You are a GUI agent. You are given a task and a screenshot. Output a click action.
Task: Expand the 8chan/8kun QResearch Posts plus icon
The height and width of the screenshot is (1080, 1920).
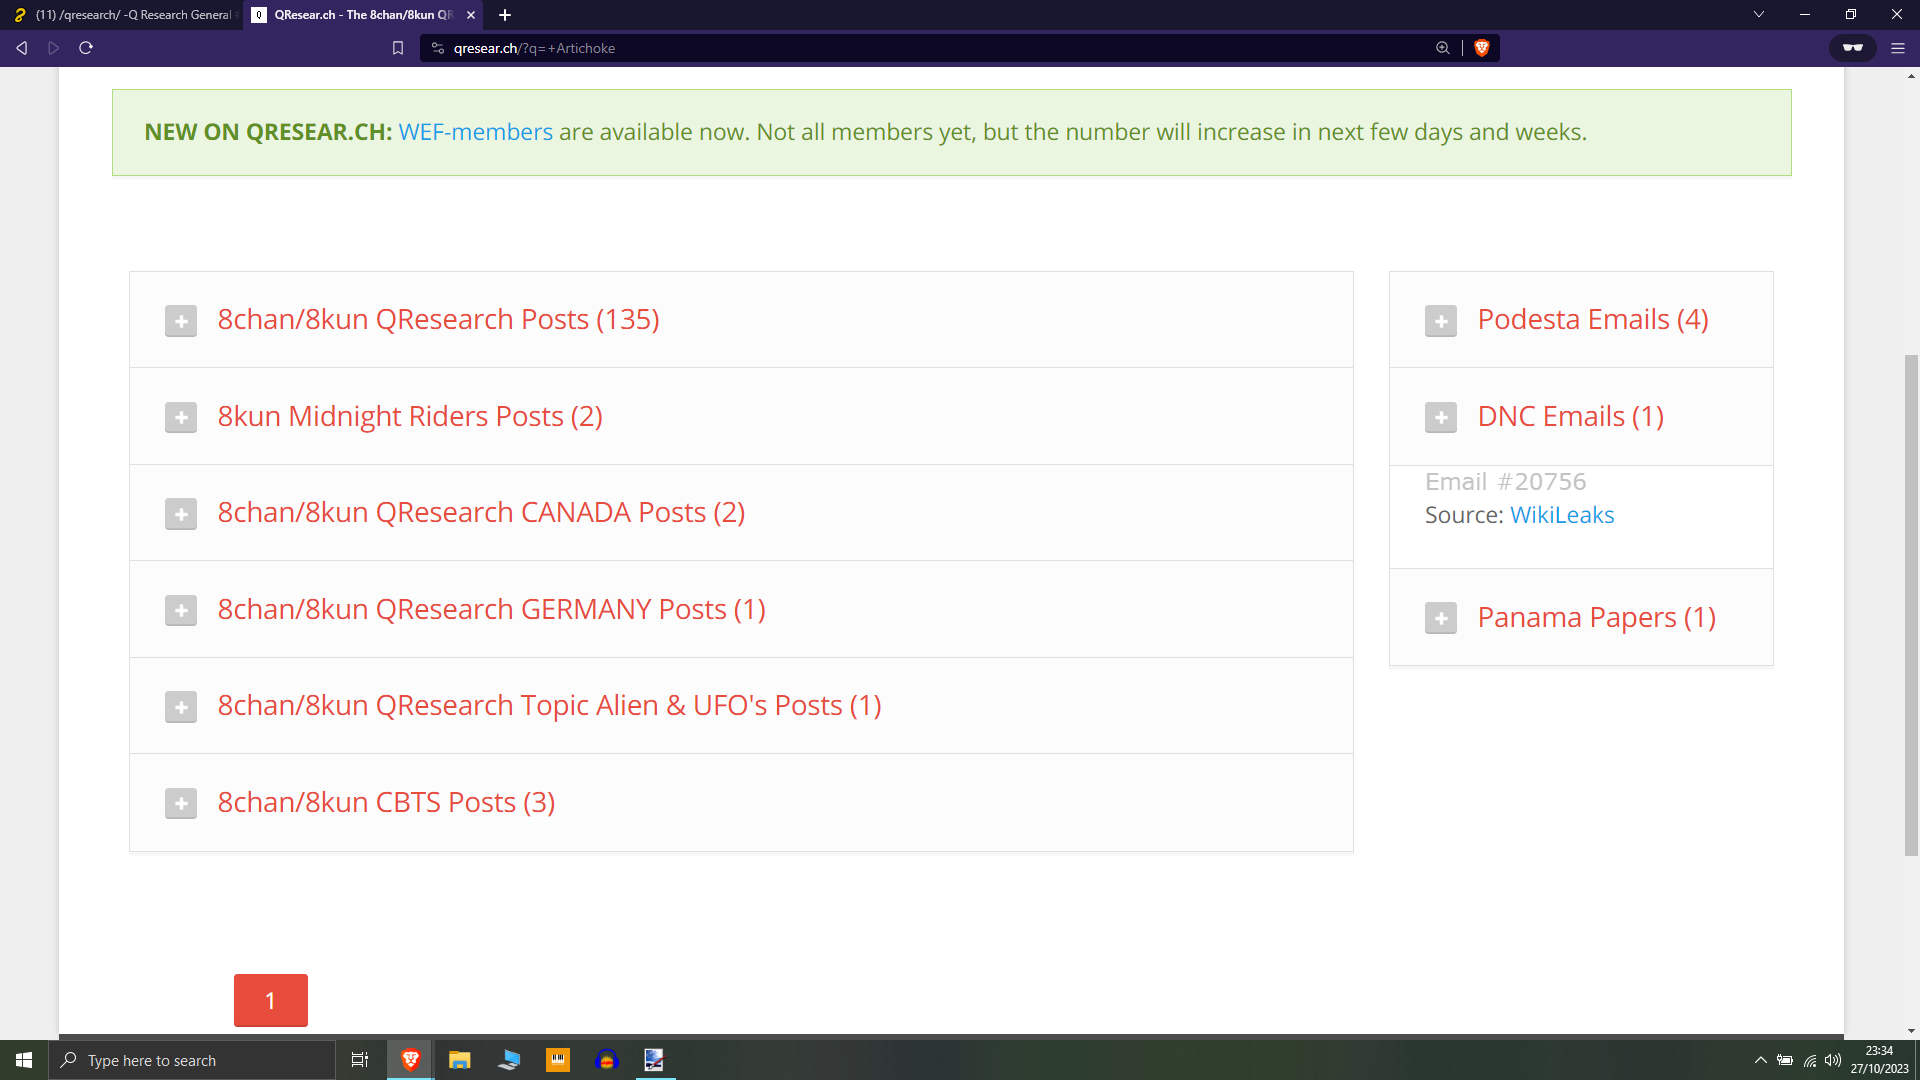[181, 321]
